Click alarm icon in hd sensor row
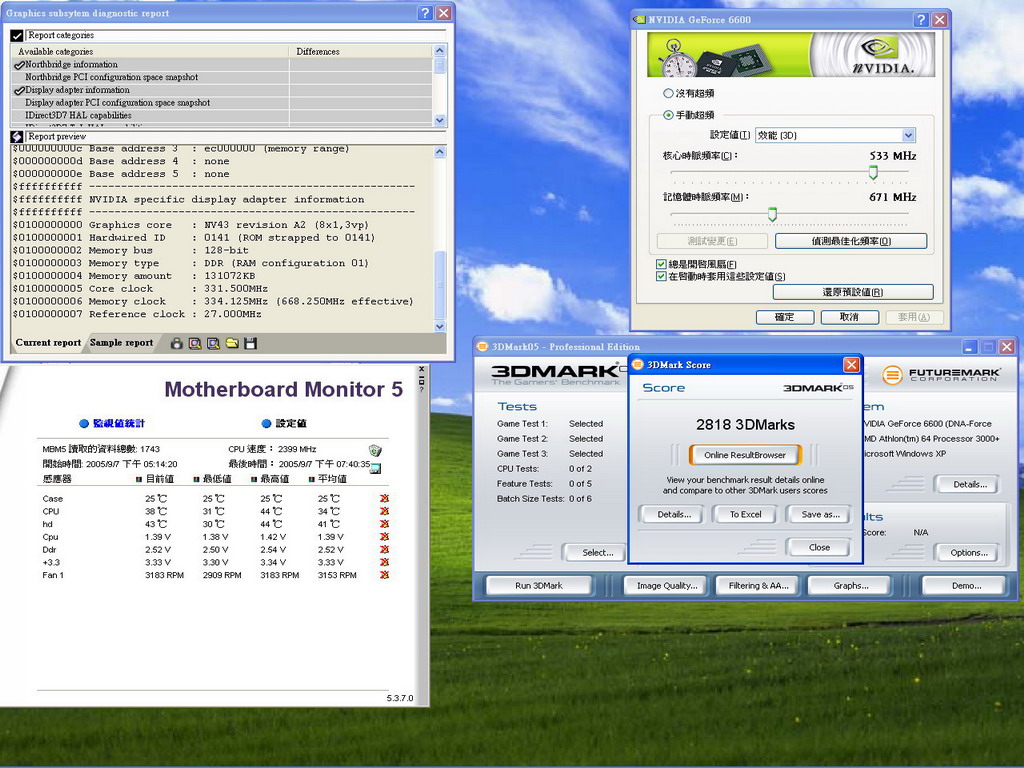This screenshot has width=1024, height=768. [384, 524]
